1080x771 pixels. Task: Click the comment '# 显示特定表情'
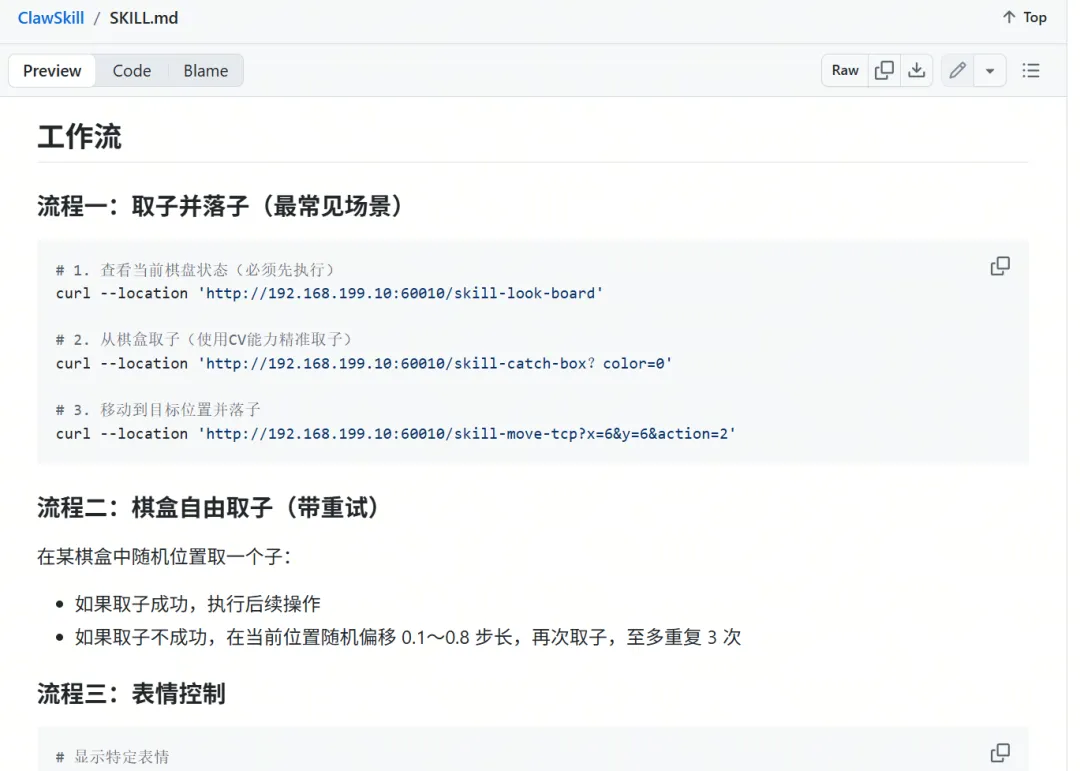pos(112,757)
